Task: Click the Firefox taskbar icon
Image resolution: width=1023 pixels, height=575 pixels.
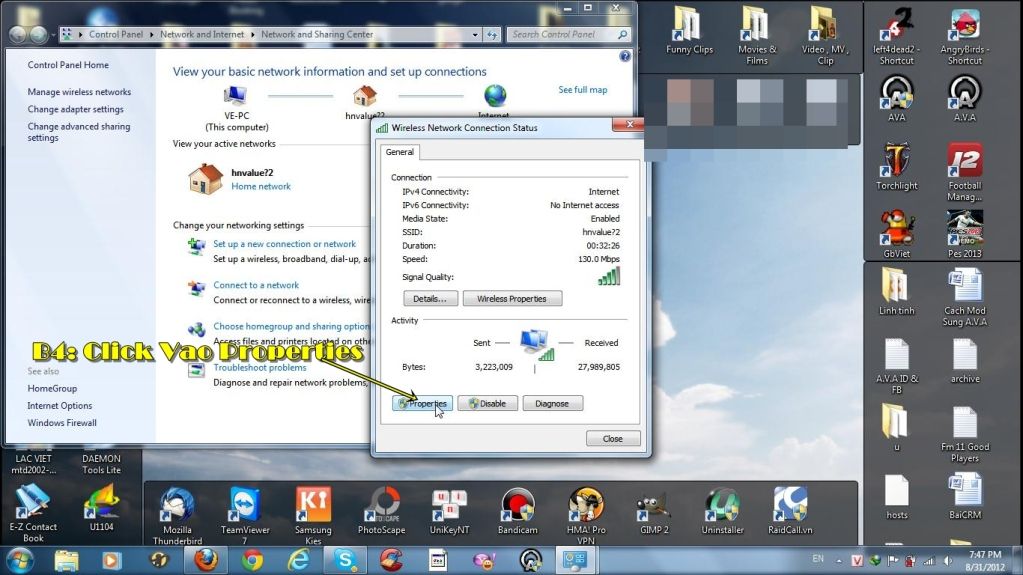Action: (206, 559)
